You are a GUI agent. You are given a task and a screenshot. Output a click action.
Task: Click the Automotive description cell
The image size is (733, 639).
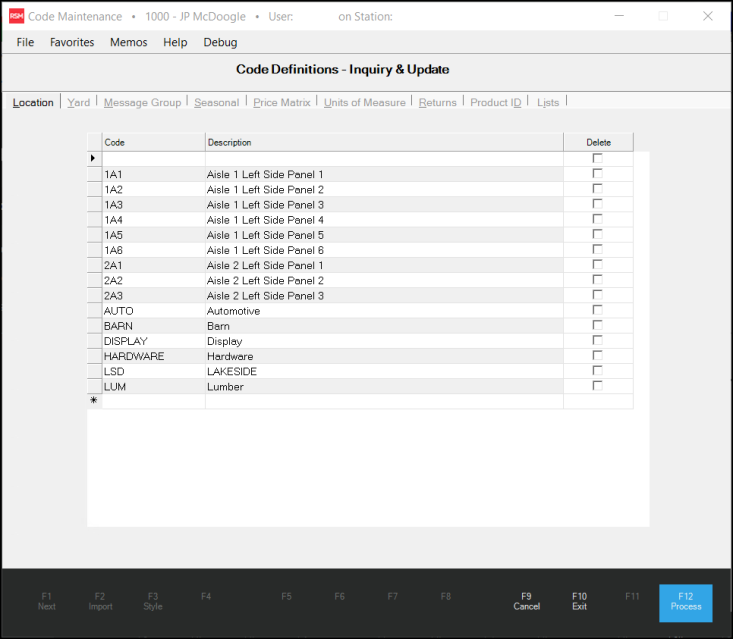click(x=384, y=311)
